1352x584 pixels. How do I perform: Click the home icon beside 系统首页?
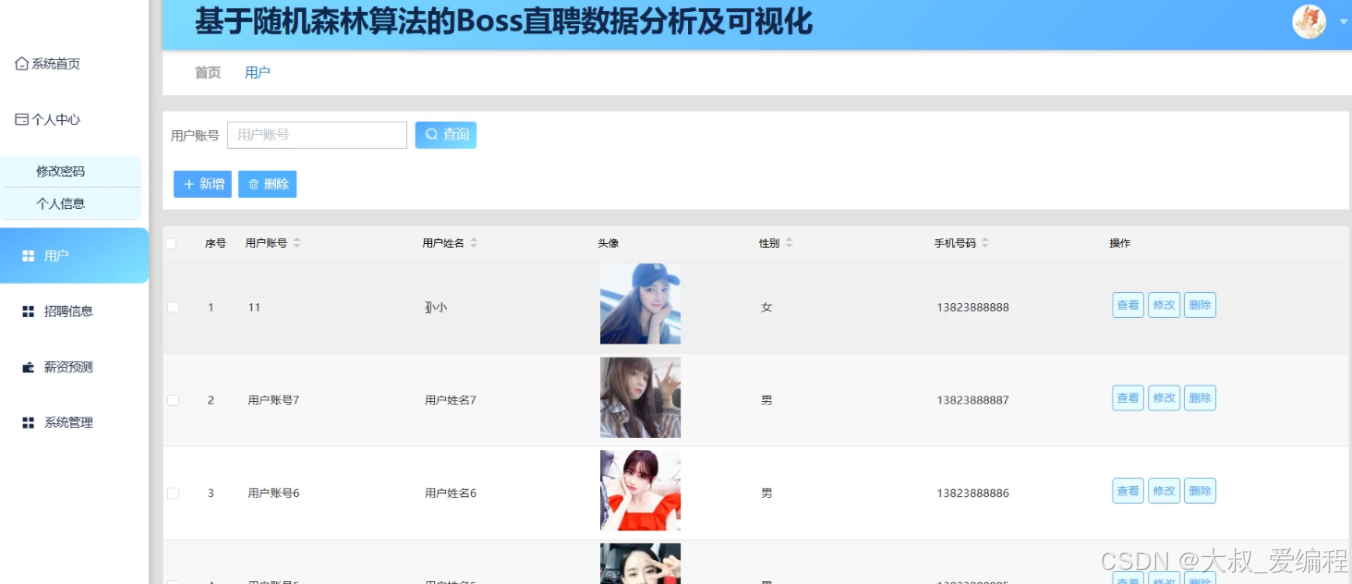(x=22, y=64)
